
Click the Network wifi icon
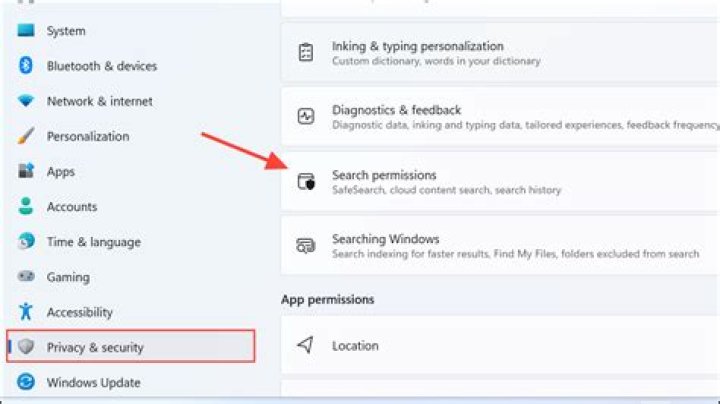[26, 101]
